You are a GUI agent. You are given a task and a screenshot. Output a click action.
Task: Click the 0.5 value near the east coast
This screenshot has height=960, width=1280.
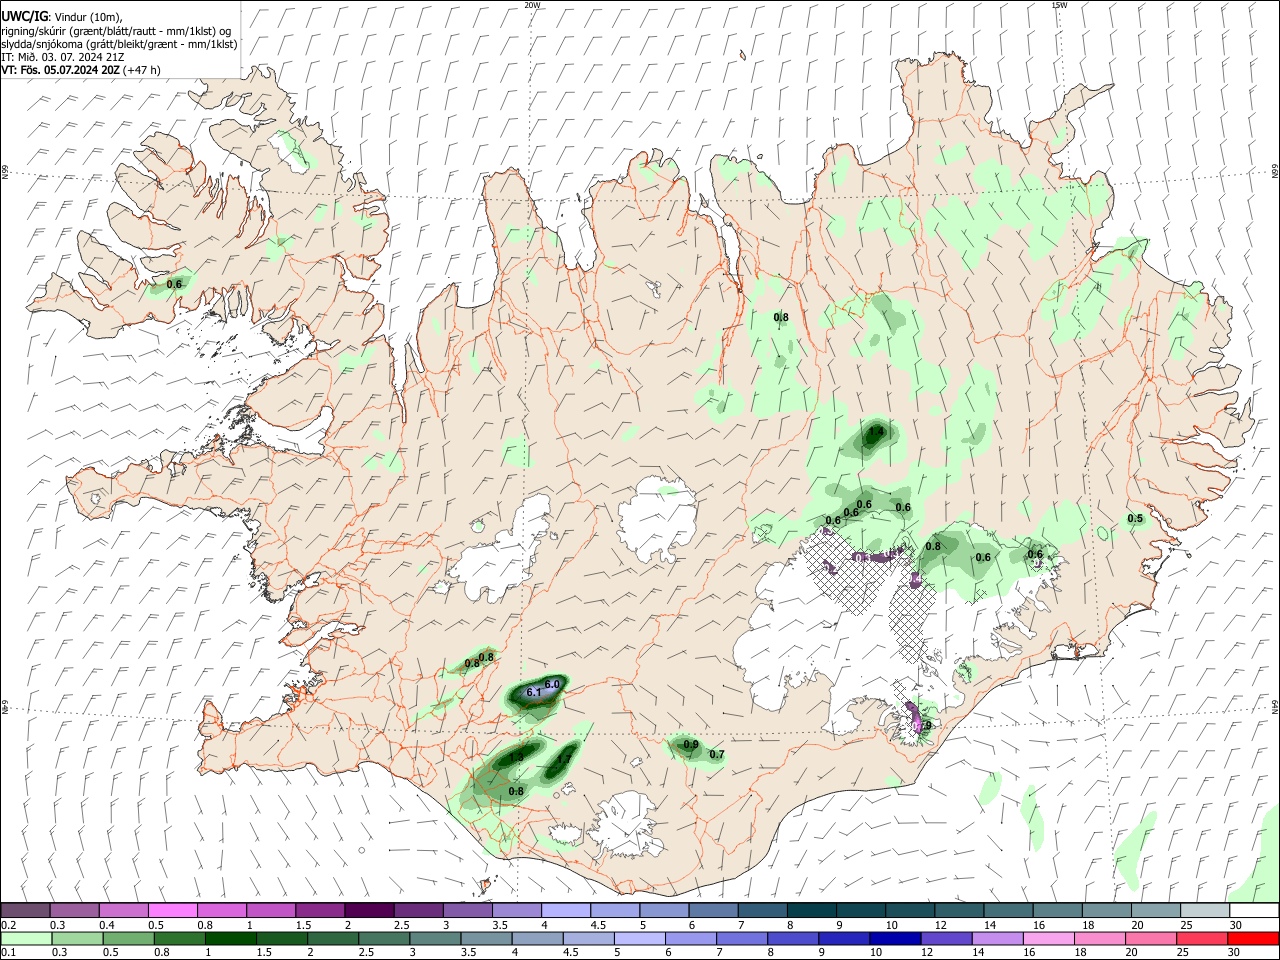tap(1135, 518)
